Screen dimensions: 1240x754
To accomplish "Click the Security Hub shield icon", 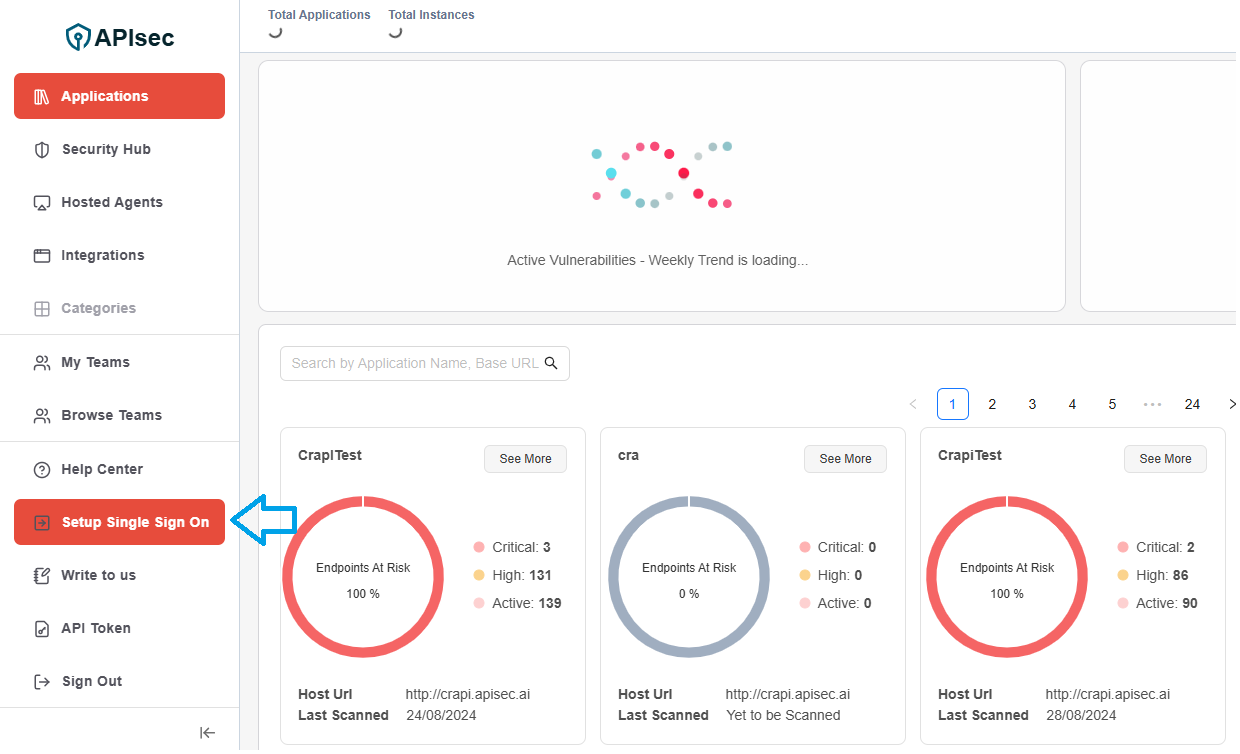I will [42, 150].
